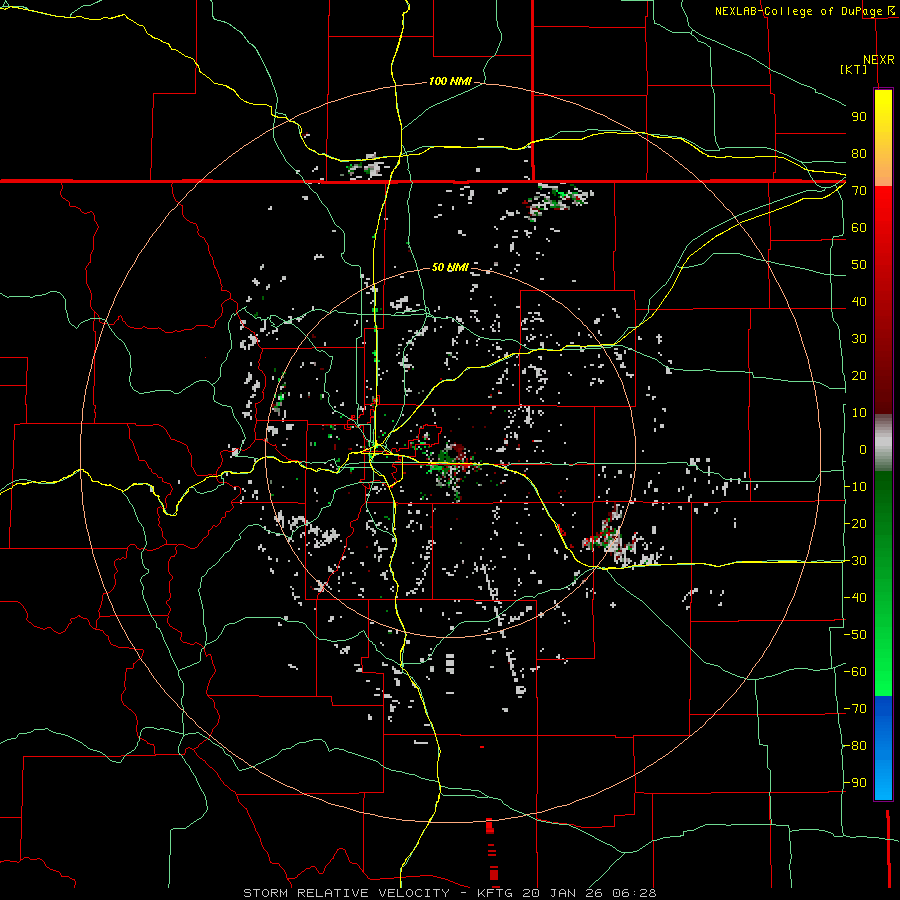Select the KFTG radar site identifier
The height and width of the screenshot is (900, 900).
[x=496, y=893]
